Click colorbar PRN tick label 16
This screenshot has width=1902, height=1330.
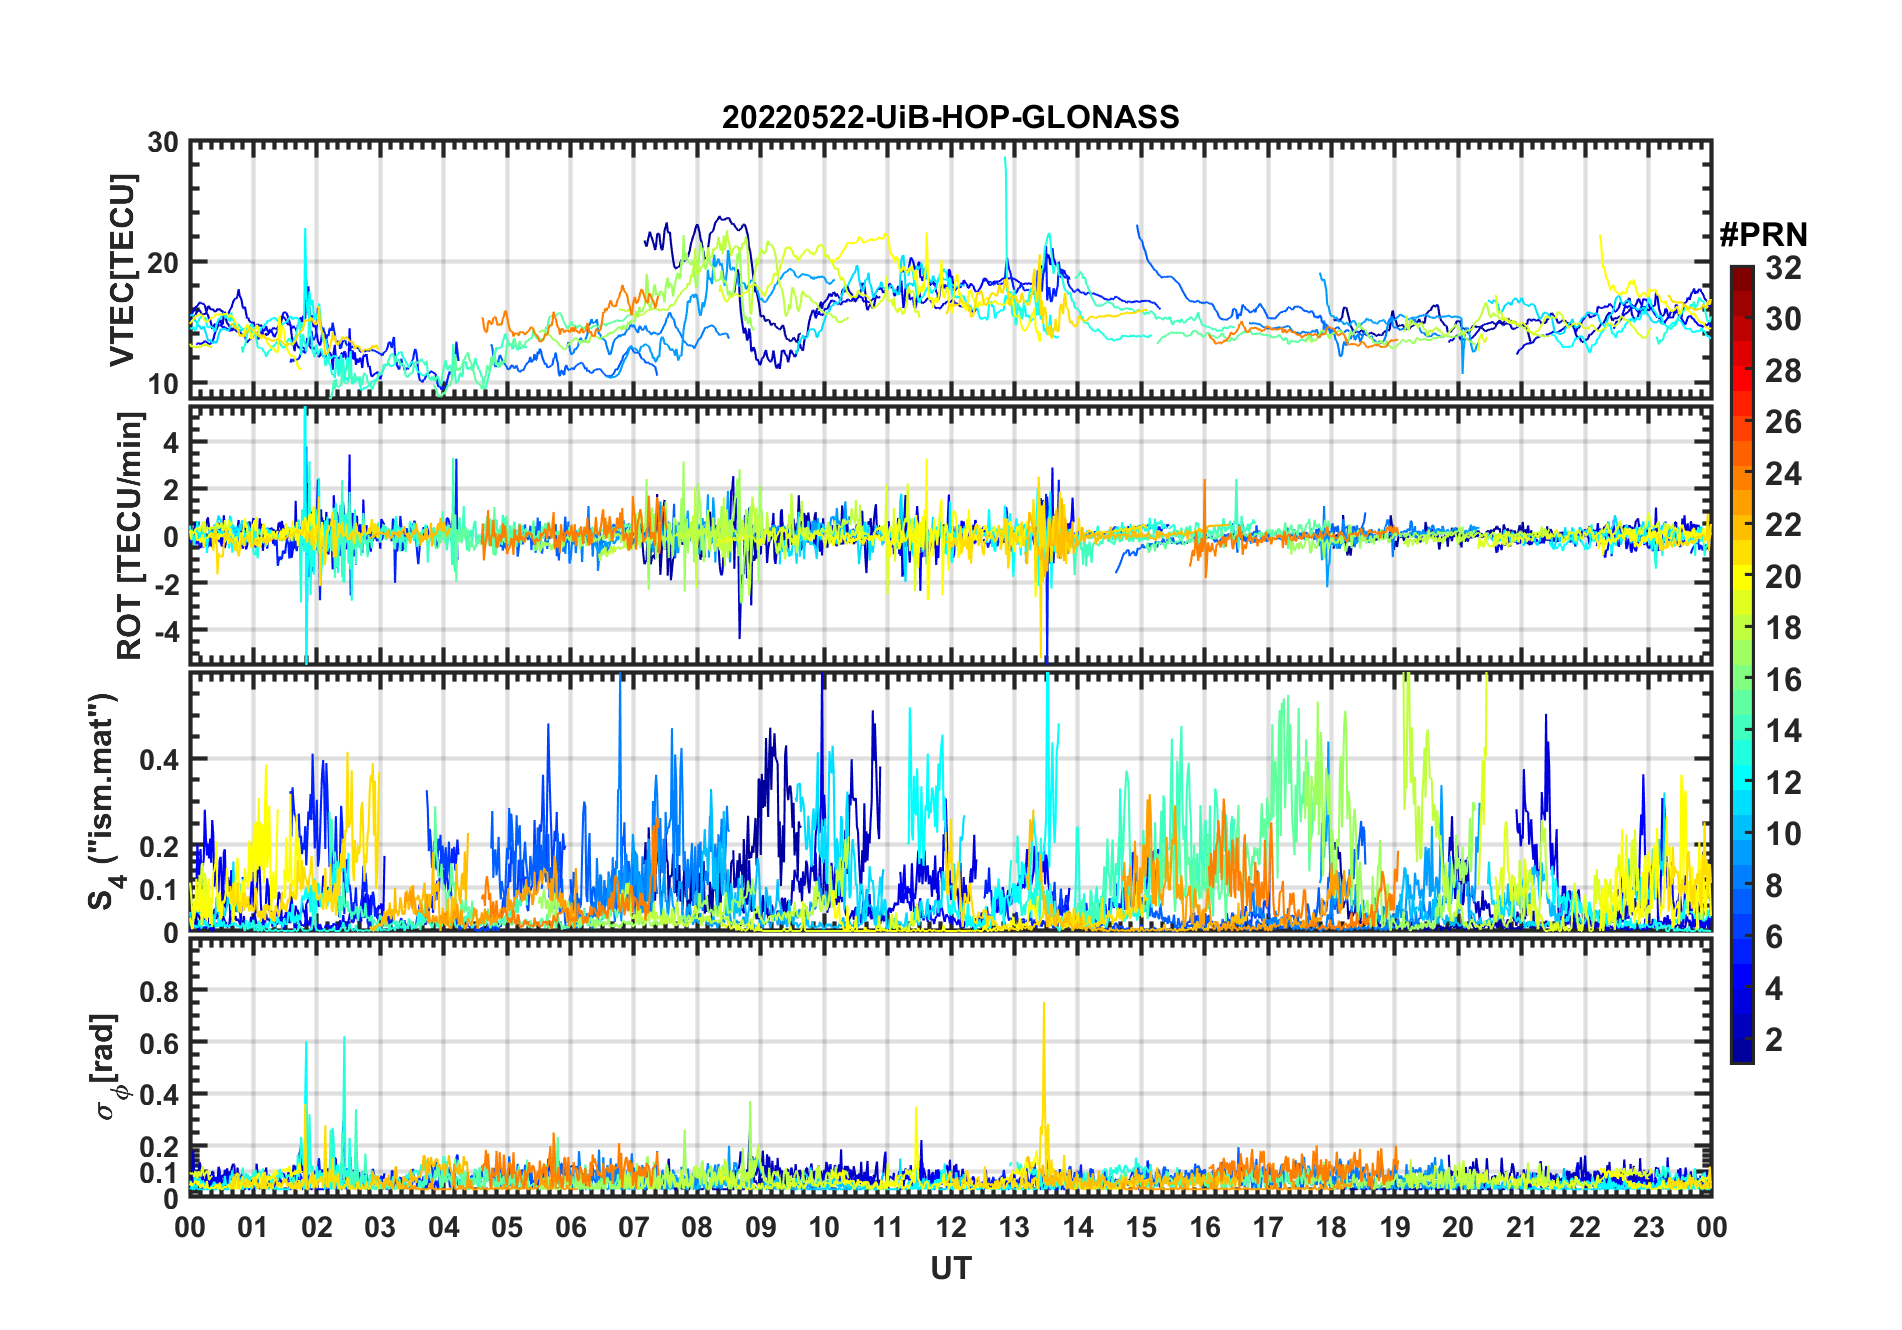pyautogui.click(x=1783, y=680)
